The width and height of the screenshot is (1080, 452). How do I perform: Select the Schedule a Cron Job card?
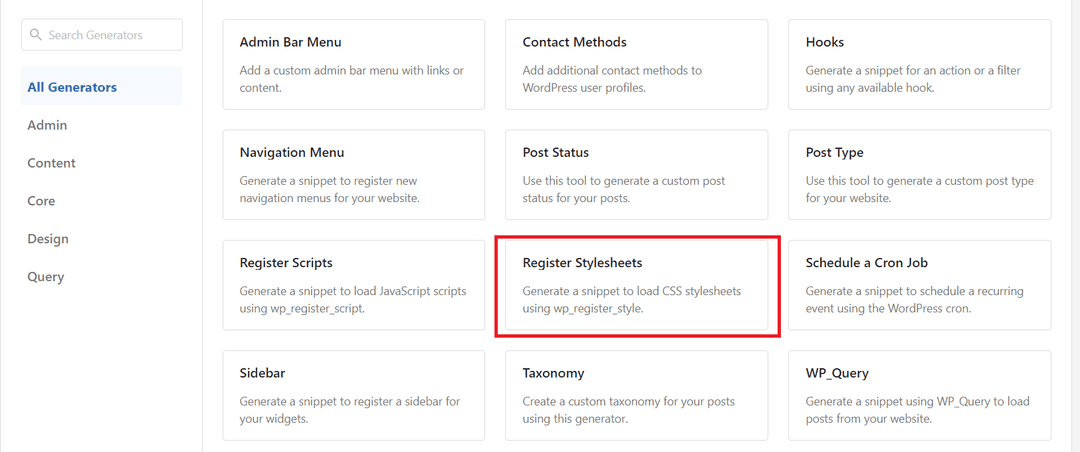click(920, 285)
